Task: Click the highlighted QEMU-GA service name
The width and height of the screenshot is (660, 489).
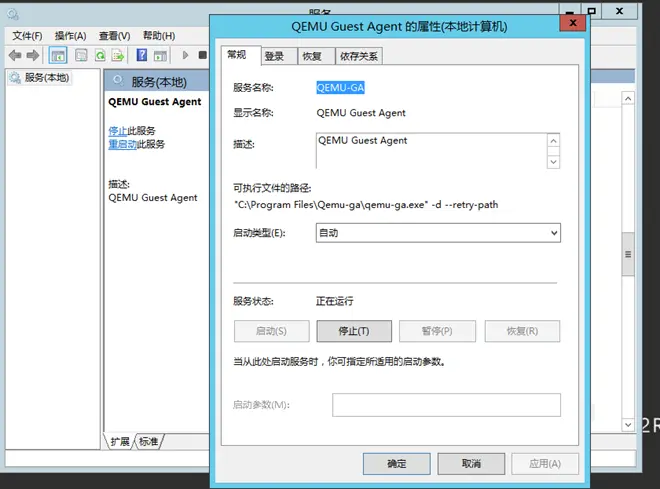Action: [340, 88]
